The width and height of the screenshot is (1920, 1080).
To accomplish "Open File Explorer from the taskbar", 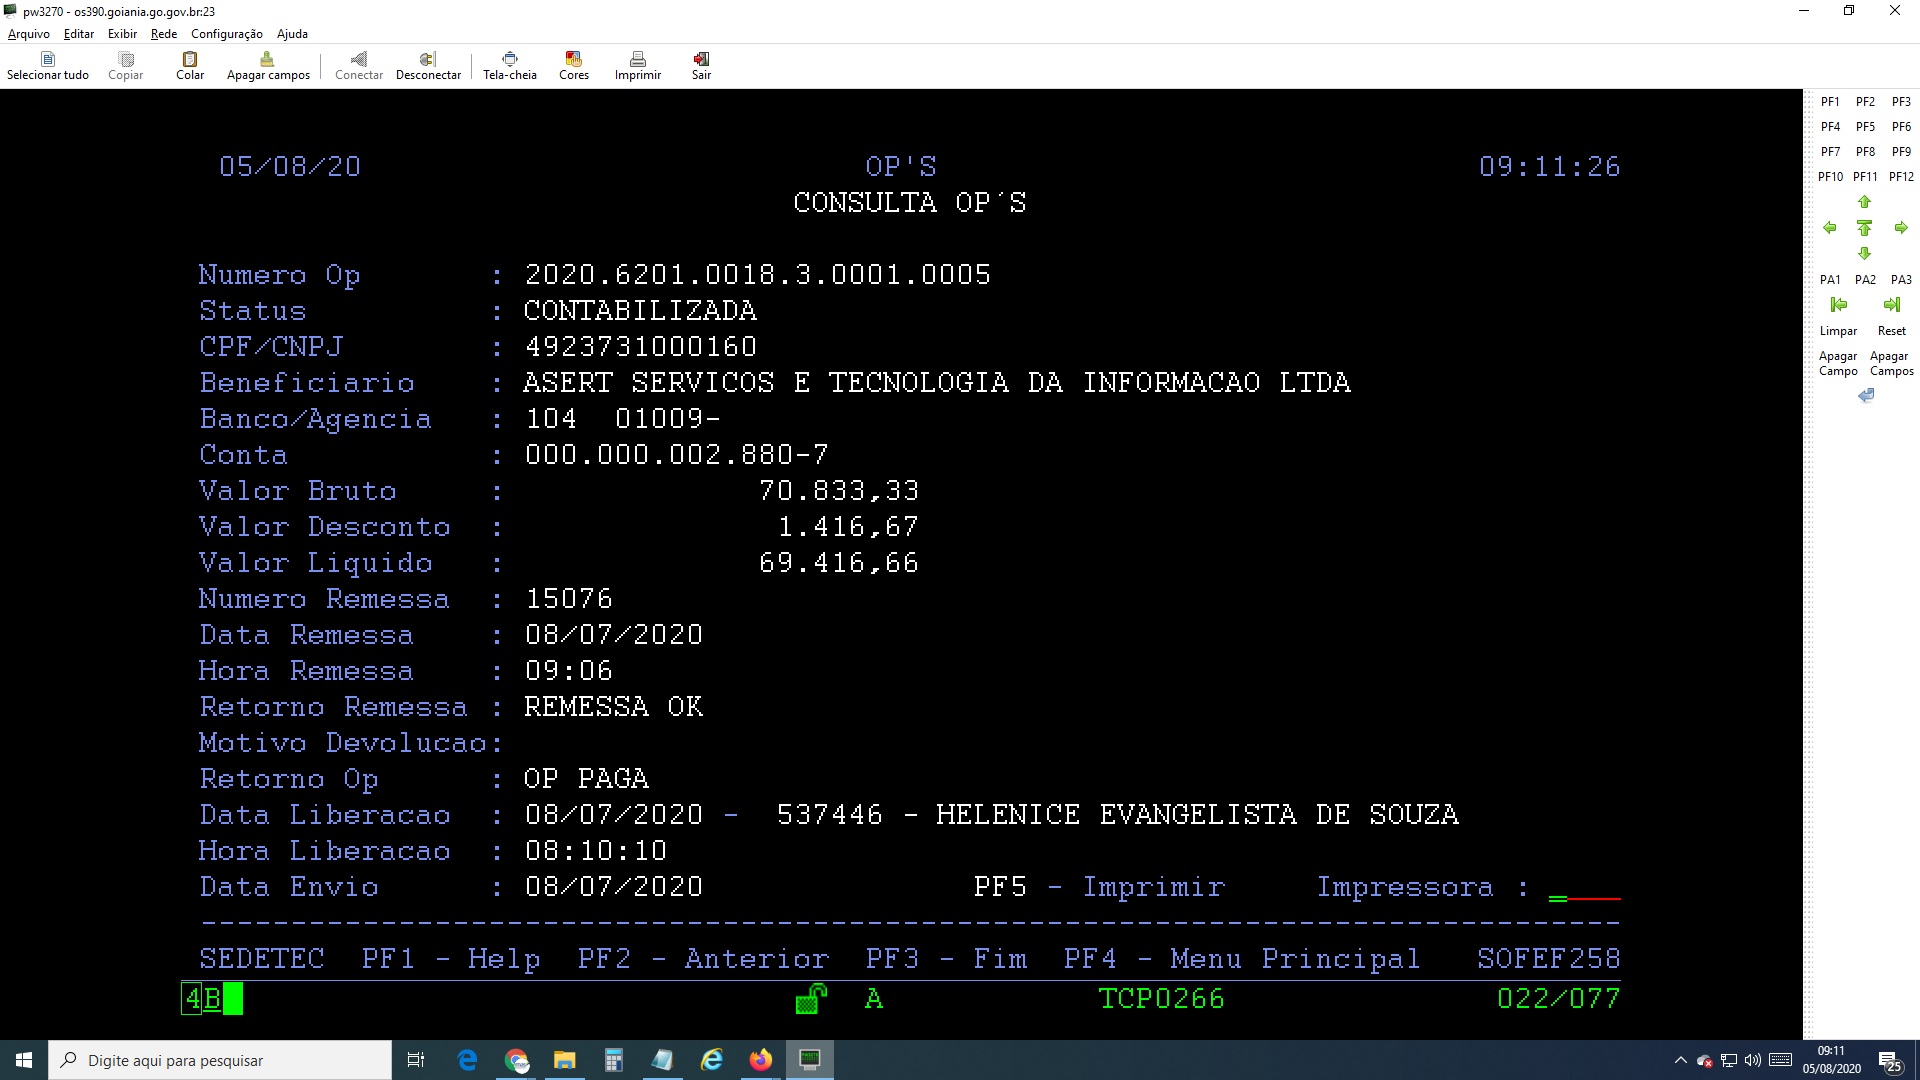I will (564, 1060).
